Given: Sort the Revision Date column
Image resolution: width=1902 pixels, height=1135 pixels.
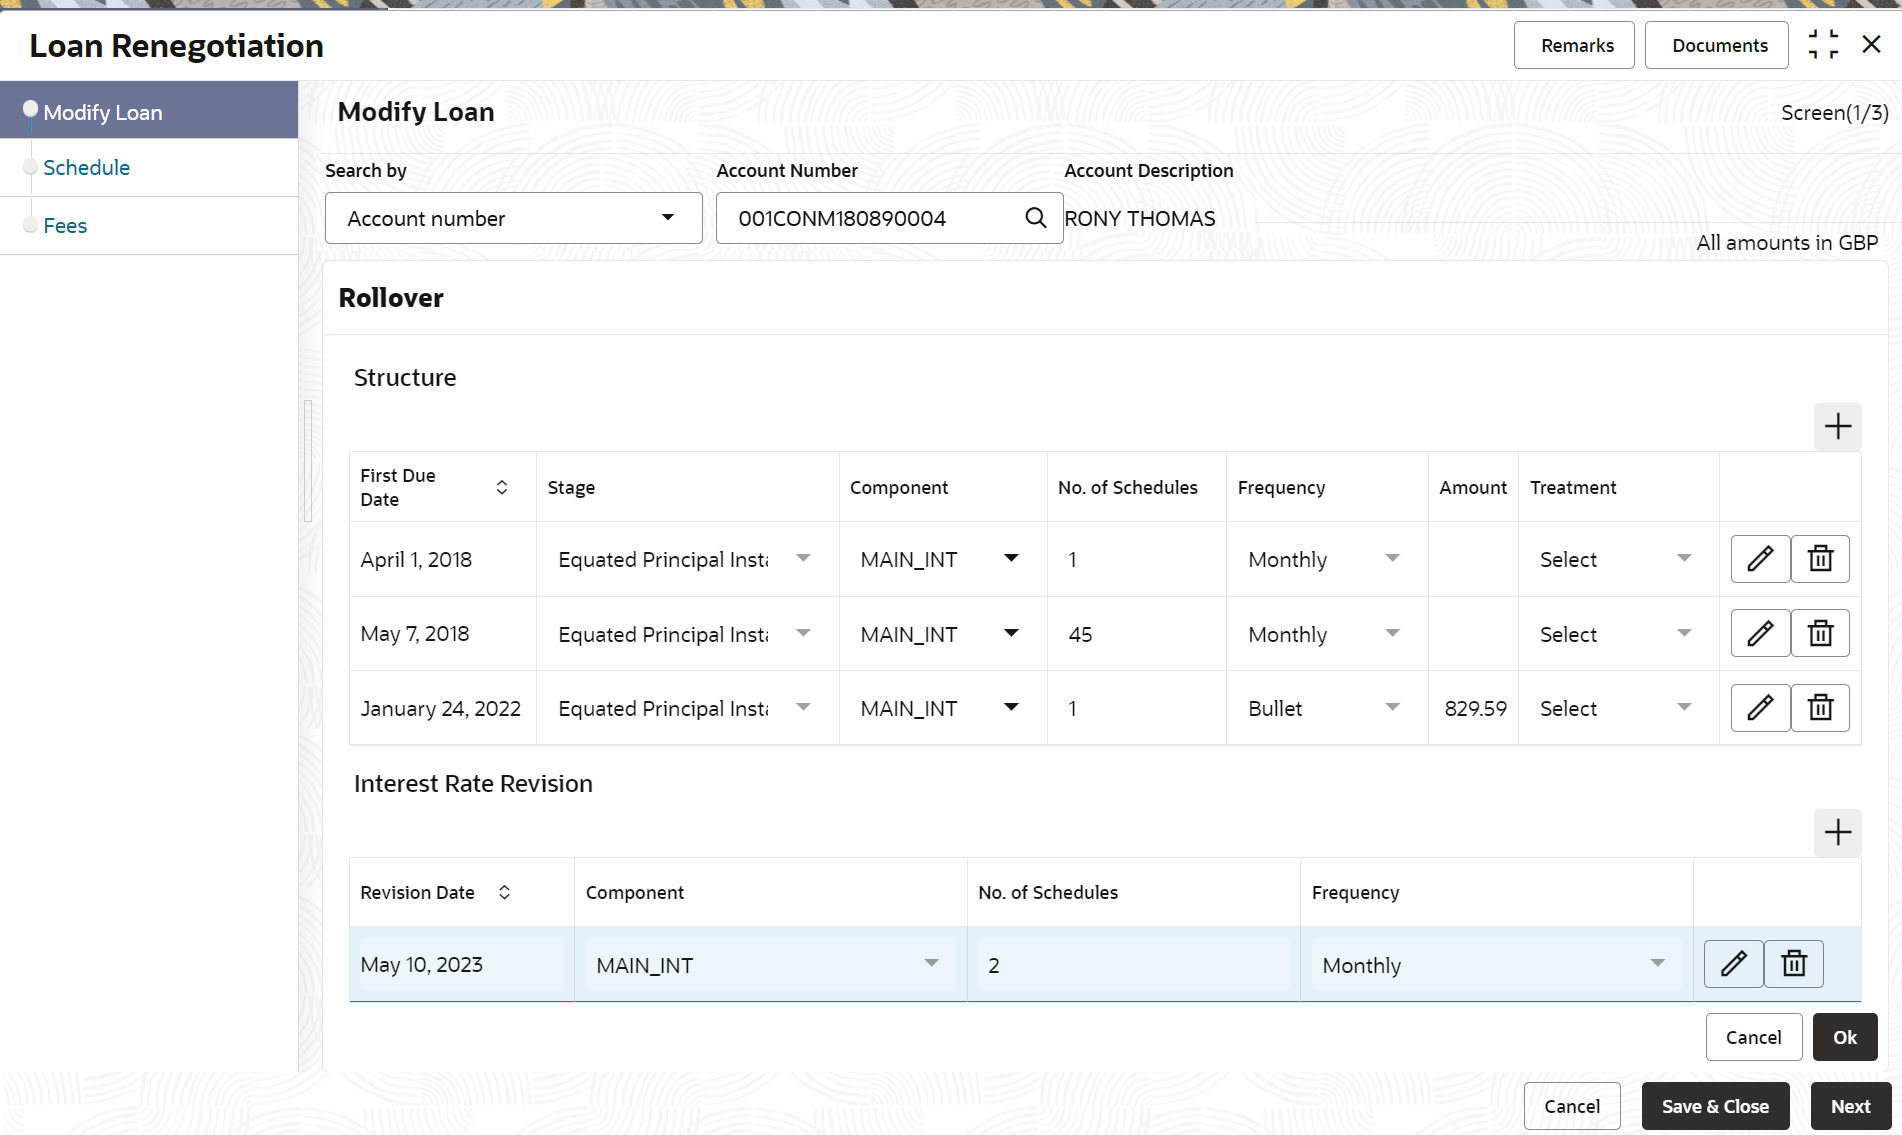Looking at the screenshot, I should (505, 892).
